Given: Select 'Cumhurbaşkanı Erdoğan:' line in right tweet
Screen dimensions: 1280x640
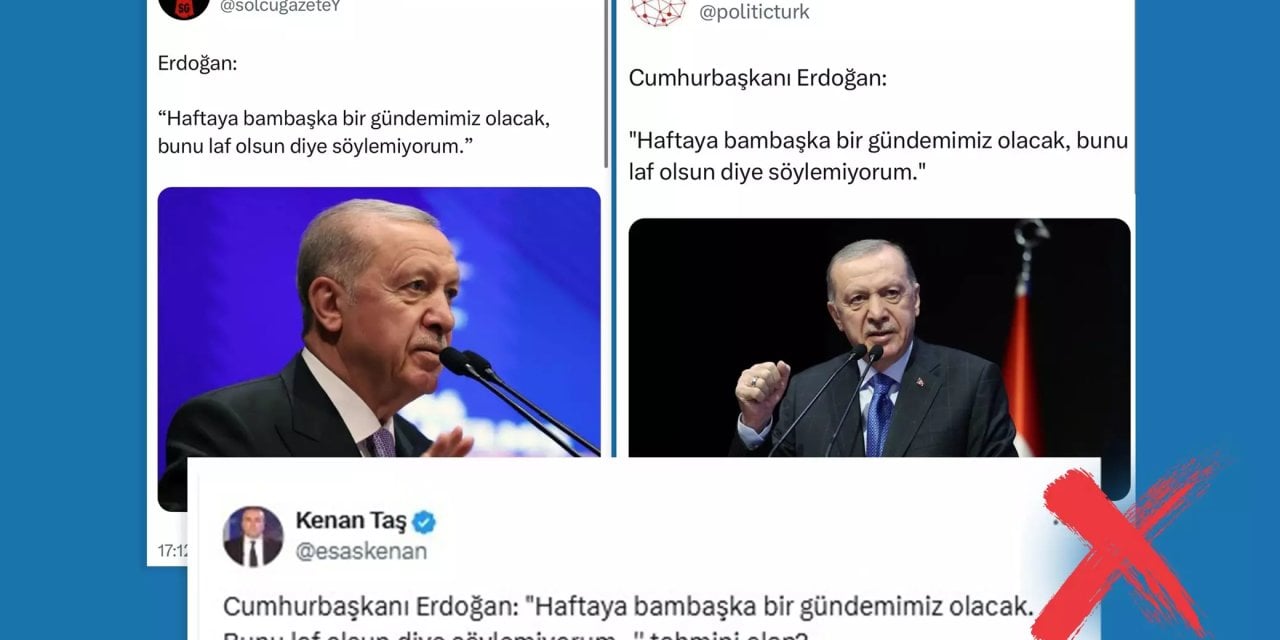Looking at the screenshot, I should [757, 78].
